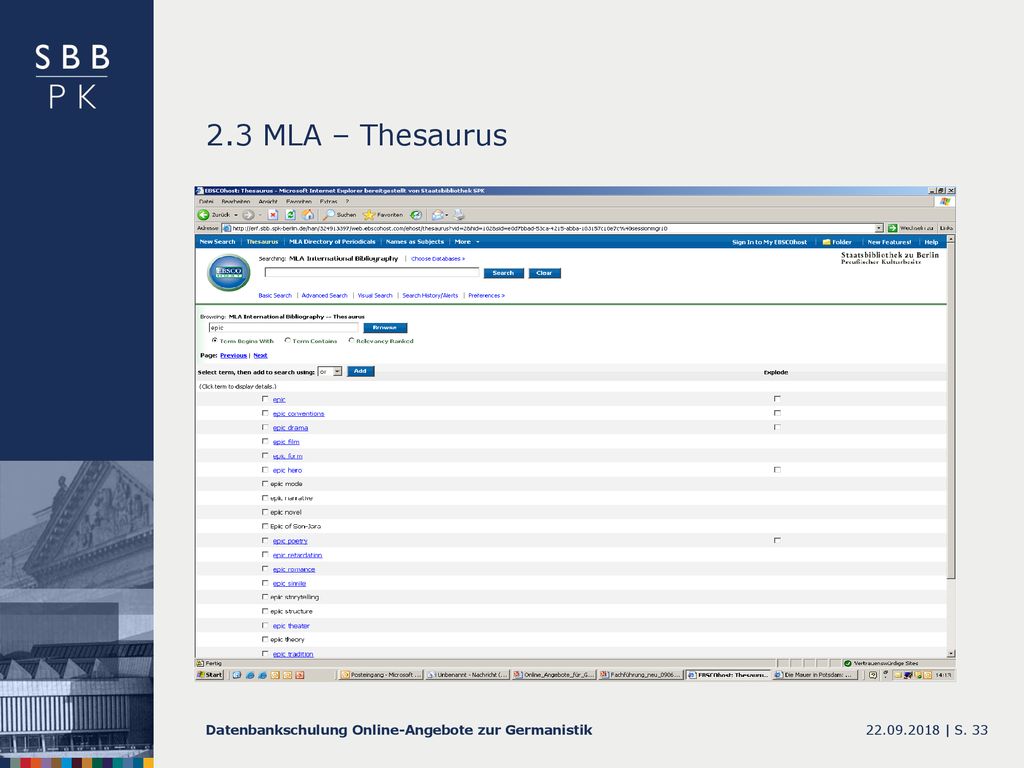
Task: Open the or operator dropdown
Action: click(x=330, y=372)
